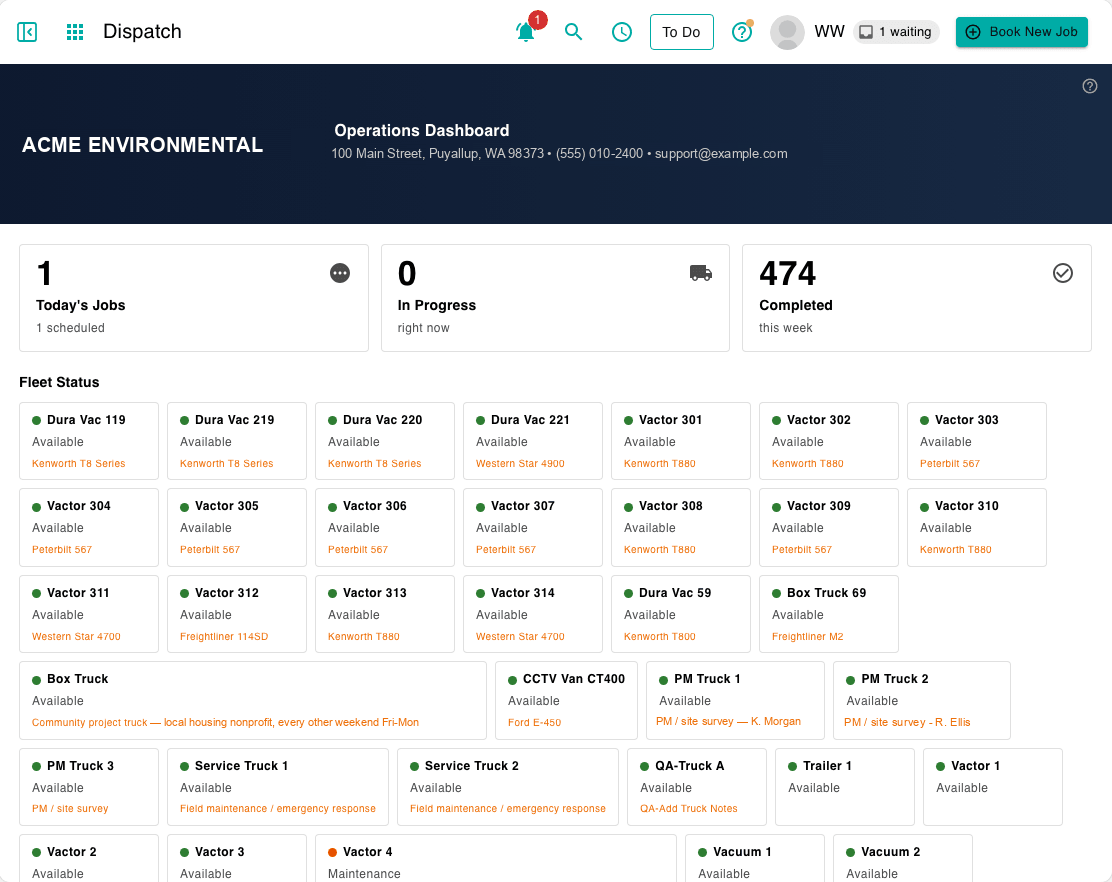The height and width of the screenshot is (882, 1112).
Task: Select the Dura Vac 220 fleet card
Action: point(385,441)
